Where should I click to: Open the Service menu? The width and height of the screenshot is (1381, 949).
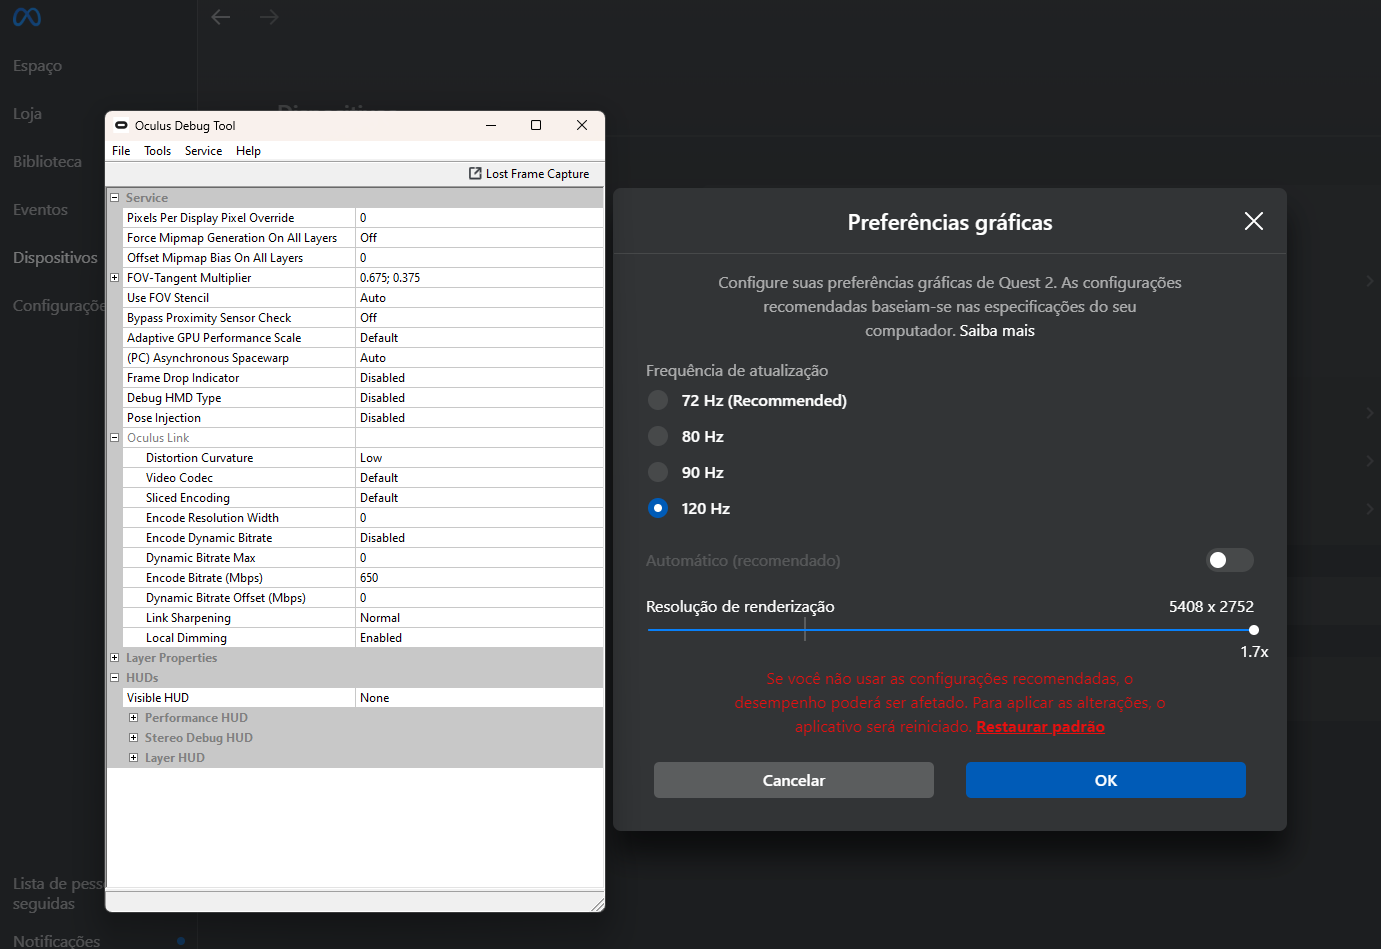point(203,151)
